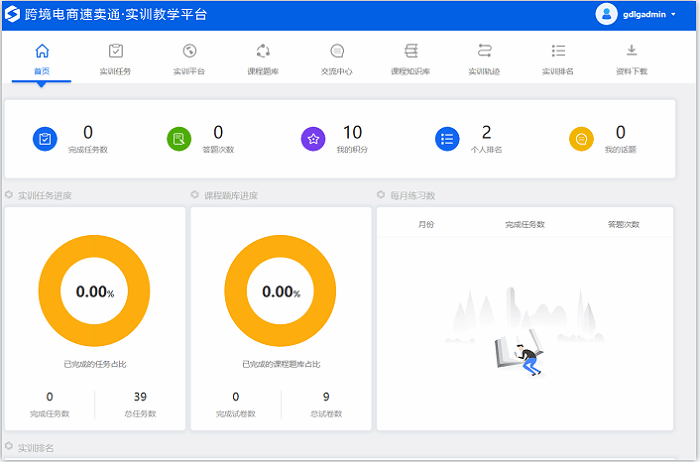
Task: Click the 实训排名 section heading
Action: click(36, 448)
